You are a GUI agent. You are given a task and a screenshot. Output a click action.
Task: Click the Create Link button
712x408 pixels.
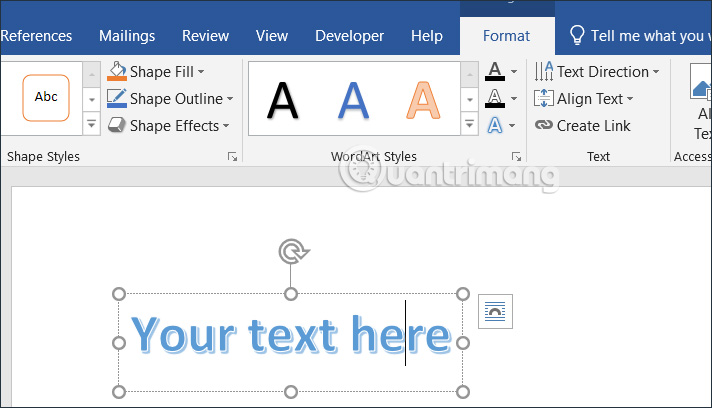(x=583, y=125)
